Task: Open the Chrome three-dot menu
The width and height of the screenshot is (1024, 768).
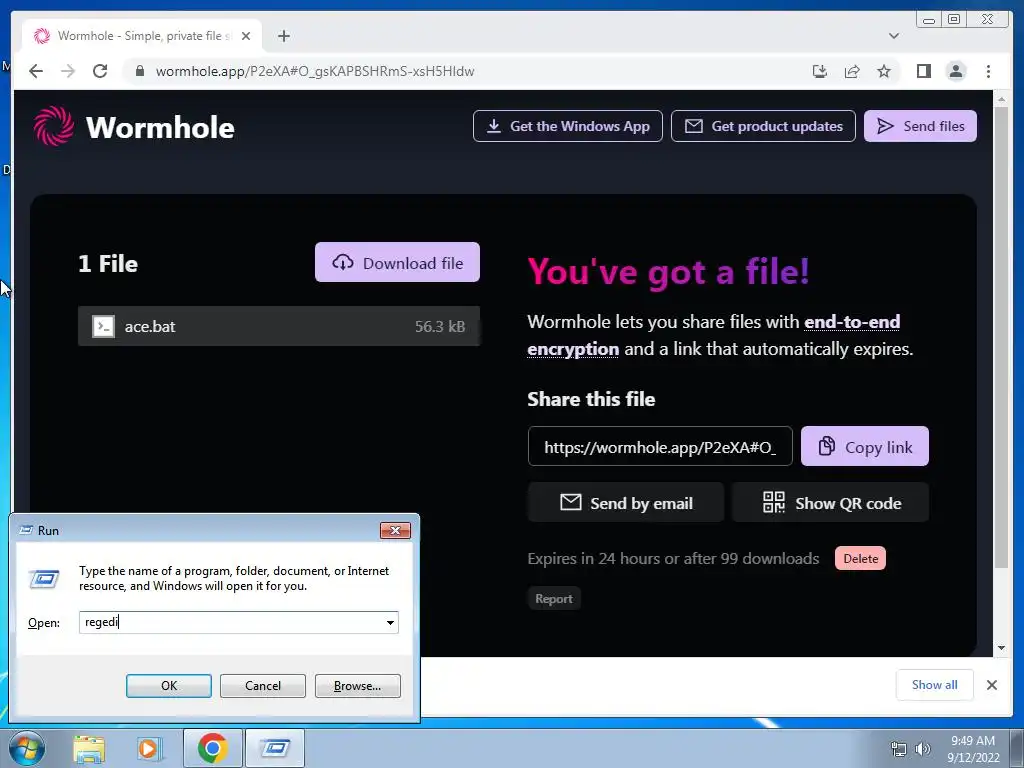Action: tap(988, 71)
